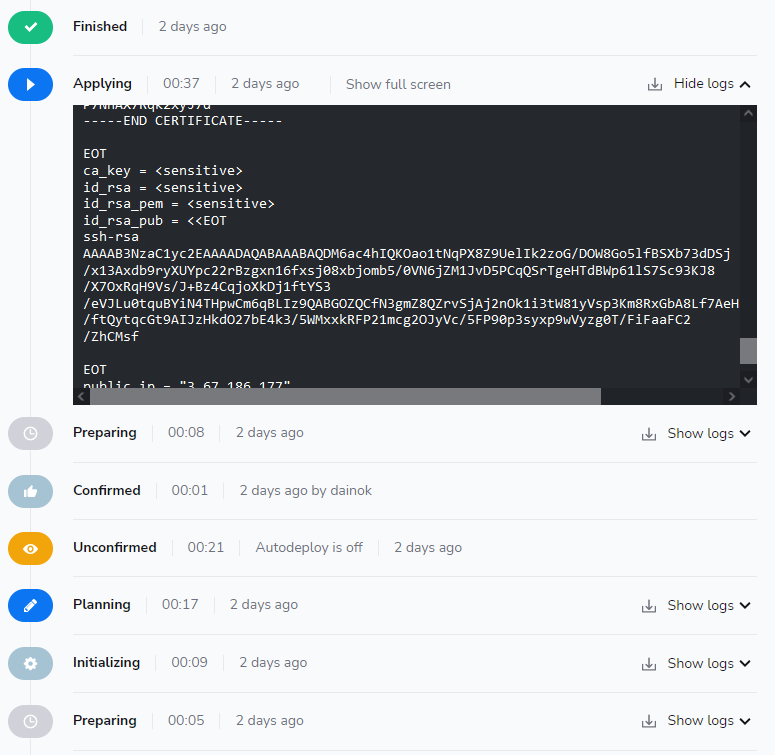Click the Initializing gear icon

point(30,663)
